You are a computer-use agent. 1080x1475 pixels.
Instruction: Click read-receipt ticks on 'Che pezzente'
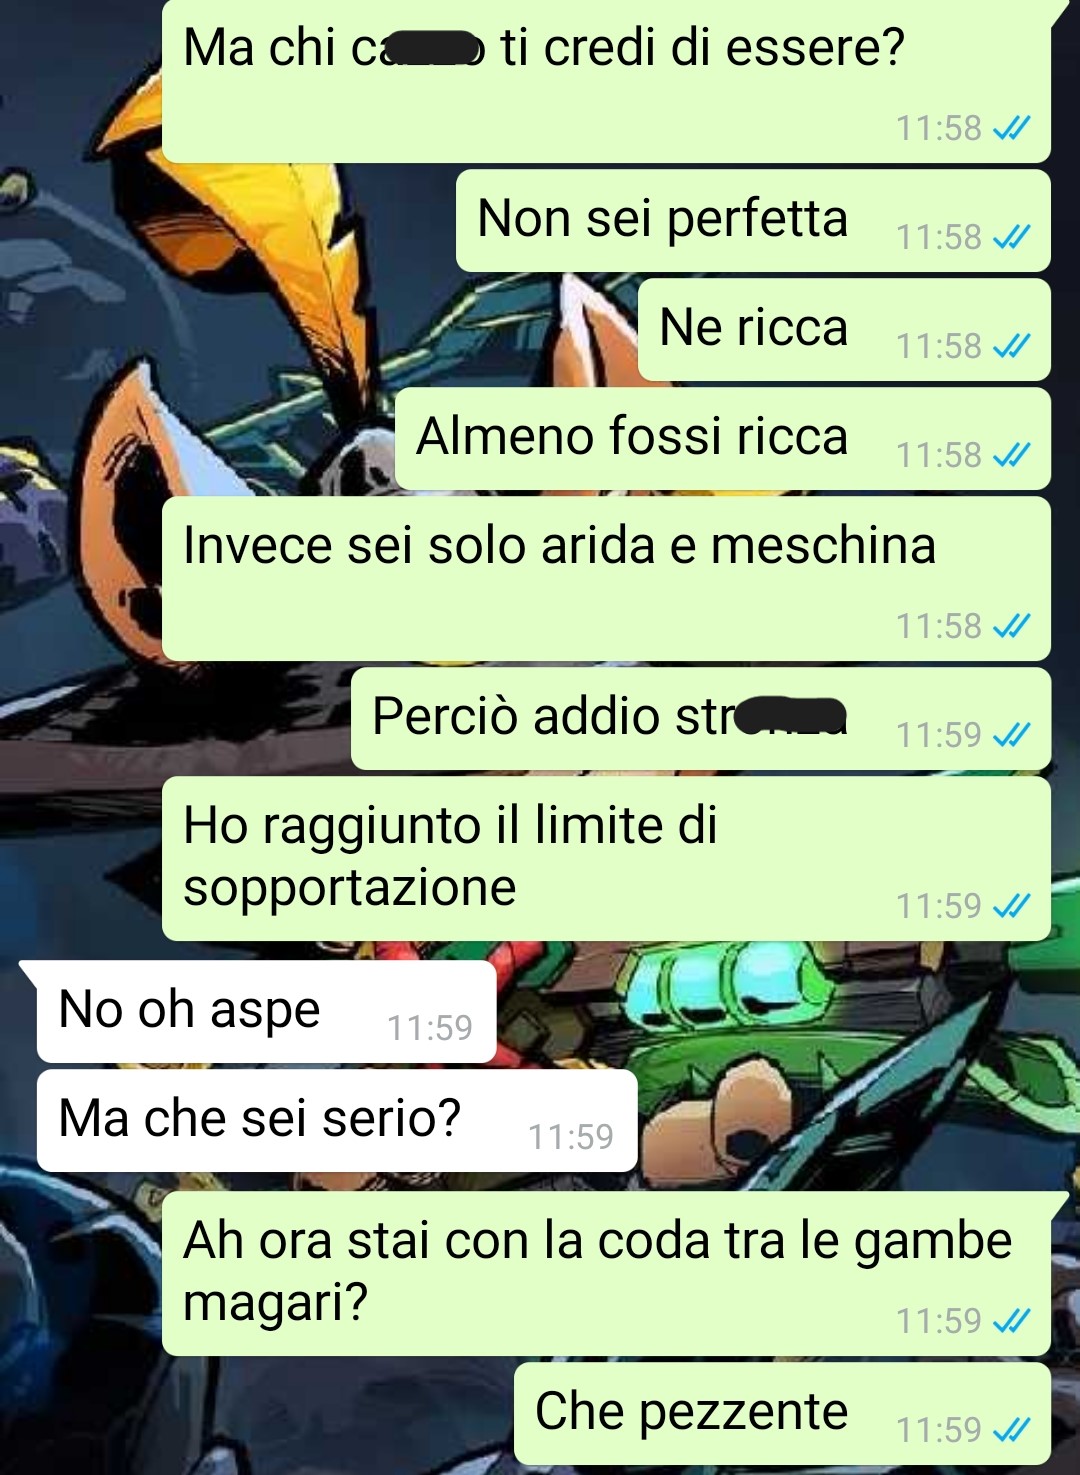point(1011,1430)
